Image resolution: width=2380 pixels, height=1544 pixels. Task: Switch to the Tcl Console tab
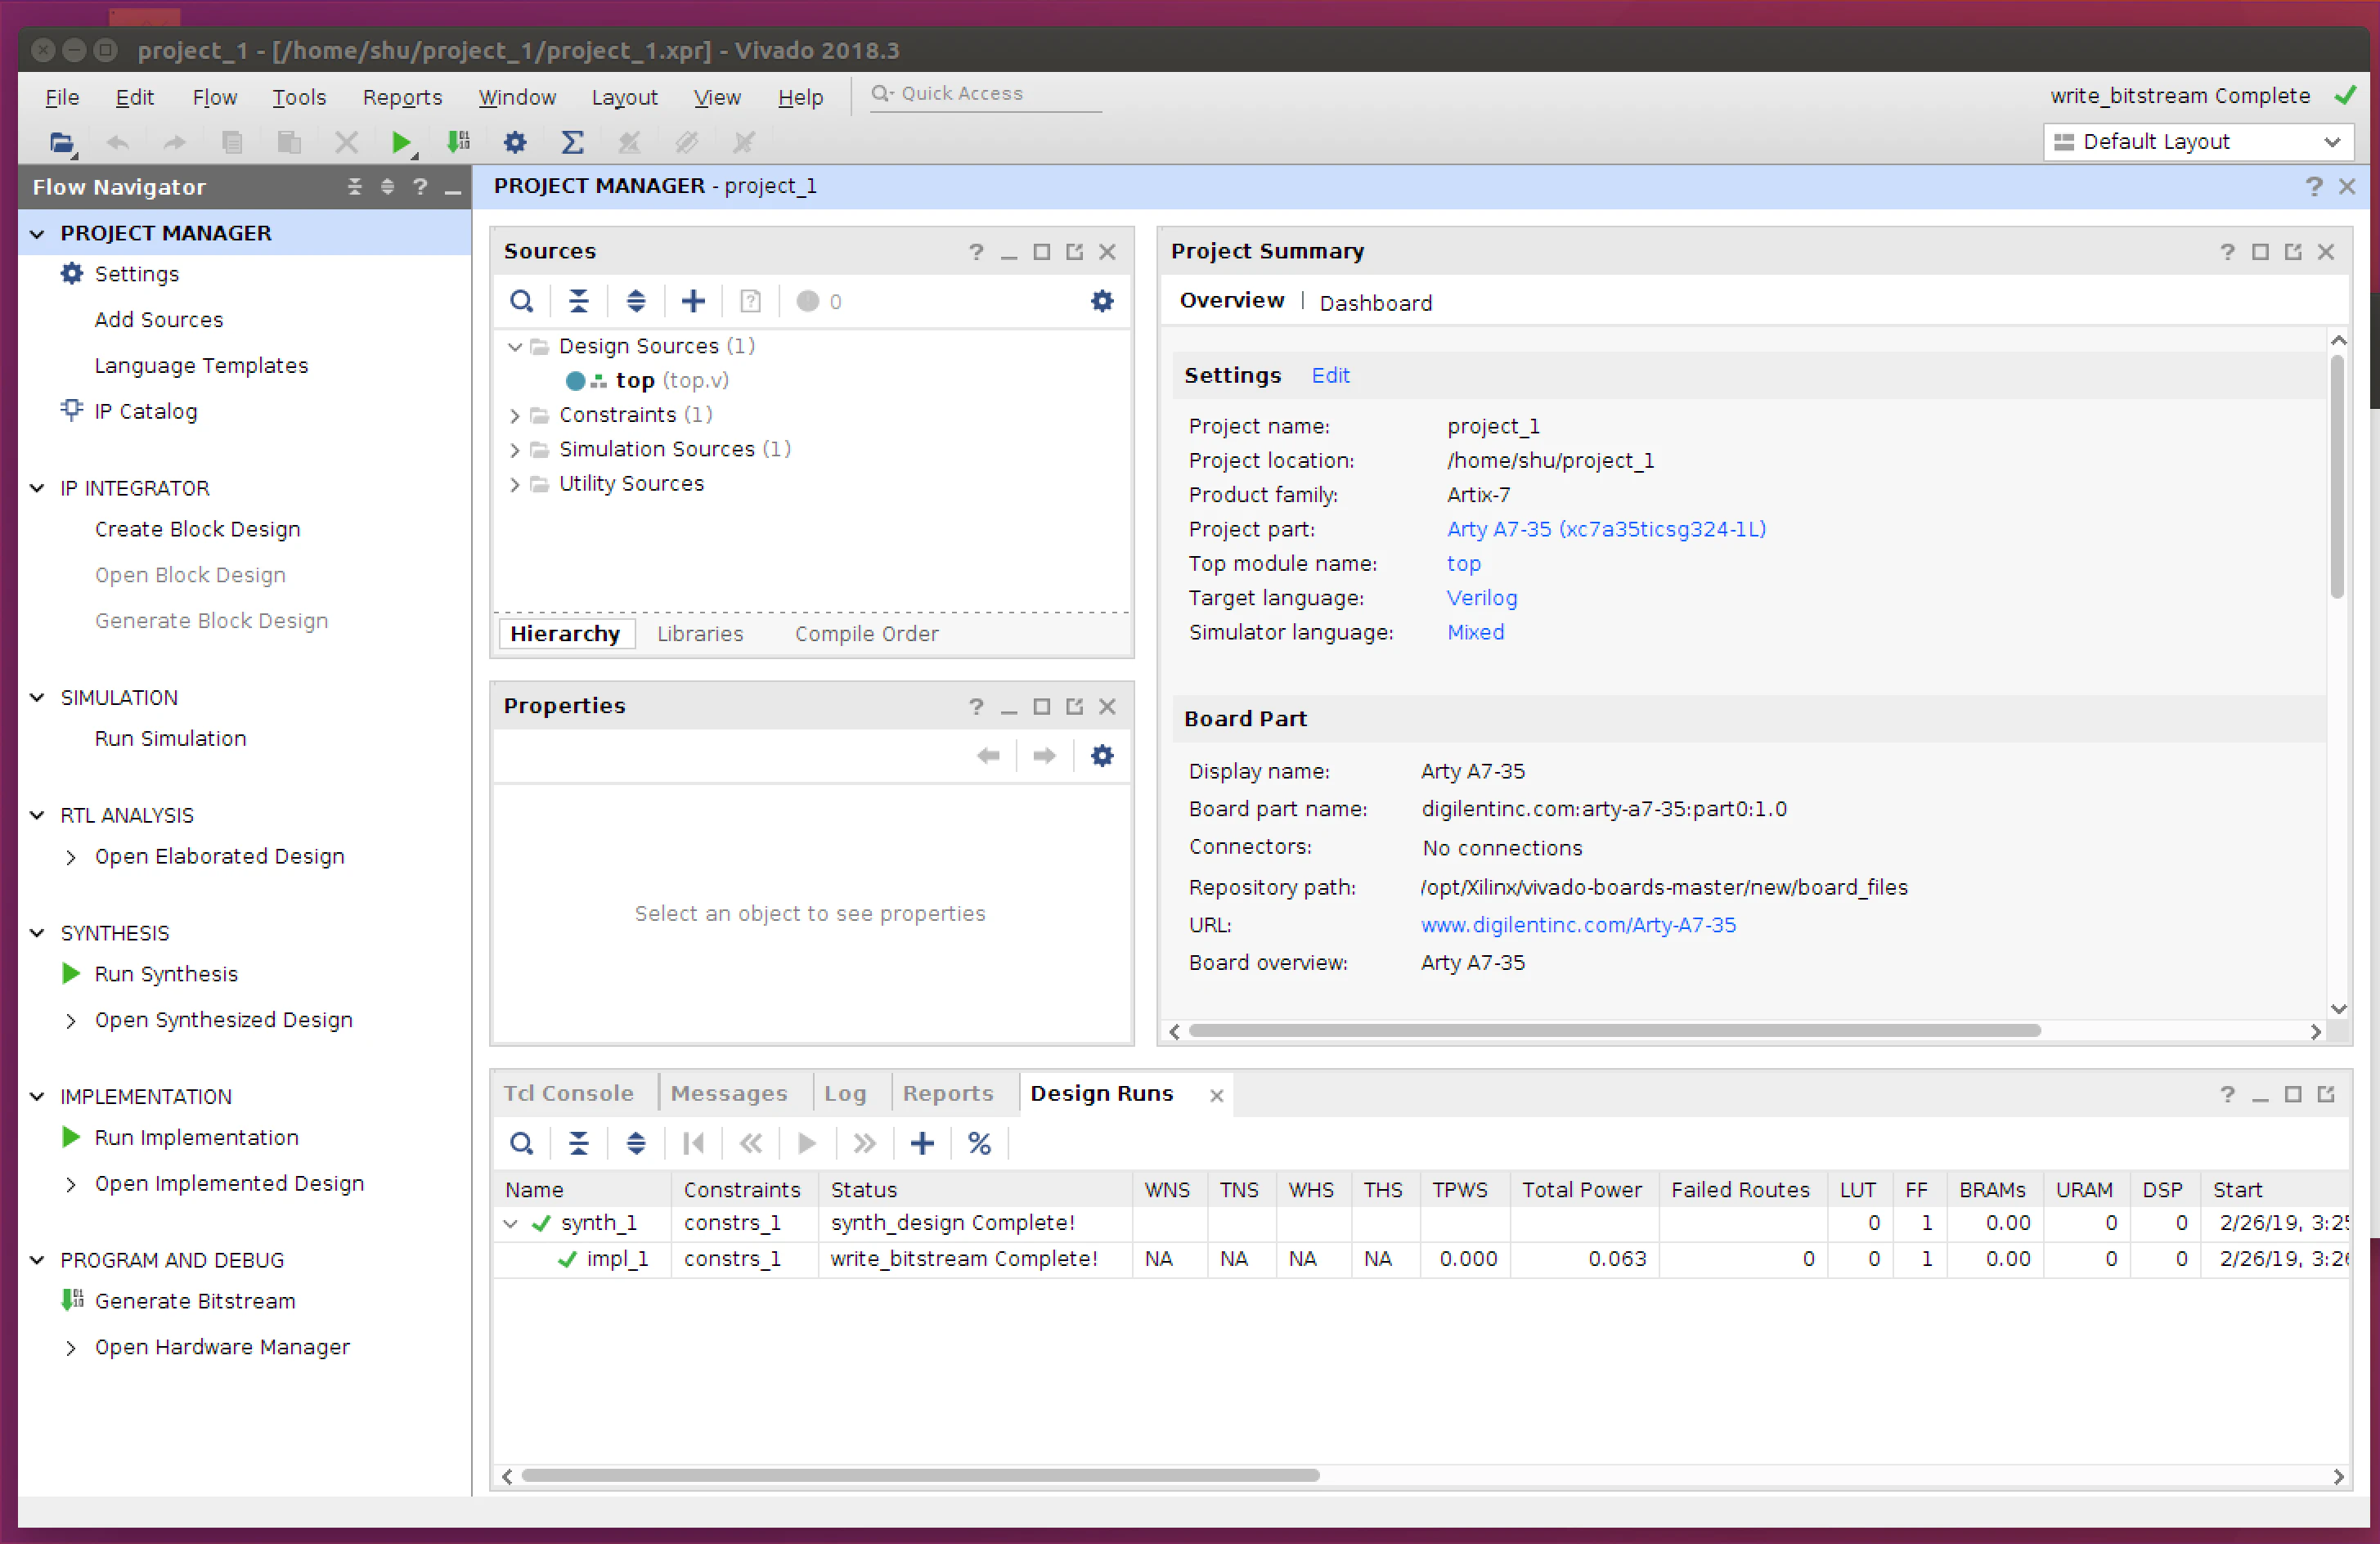568,1093
